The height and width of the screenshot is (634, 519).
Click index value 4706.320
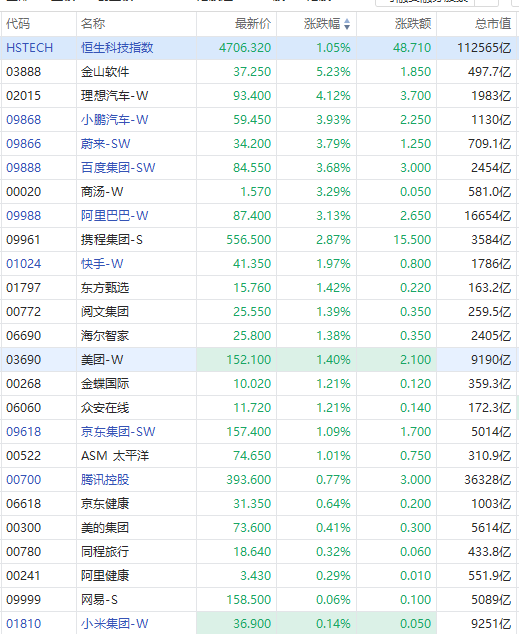pos(245,48)
